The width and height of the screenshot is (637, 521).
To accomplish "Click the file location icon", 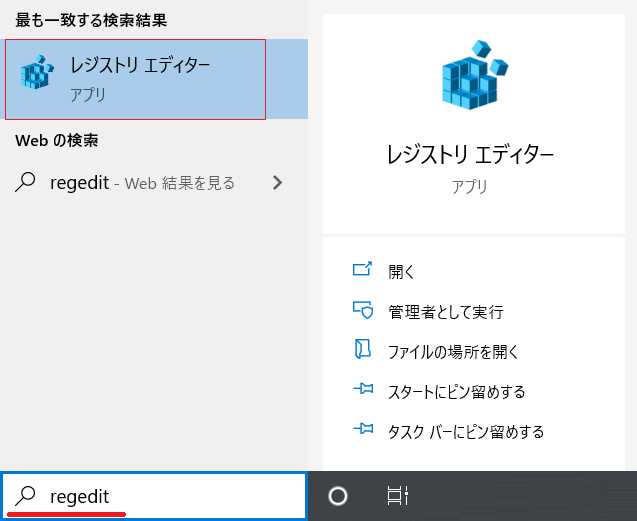I will (x=362, y=349).
